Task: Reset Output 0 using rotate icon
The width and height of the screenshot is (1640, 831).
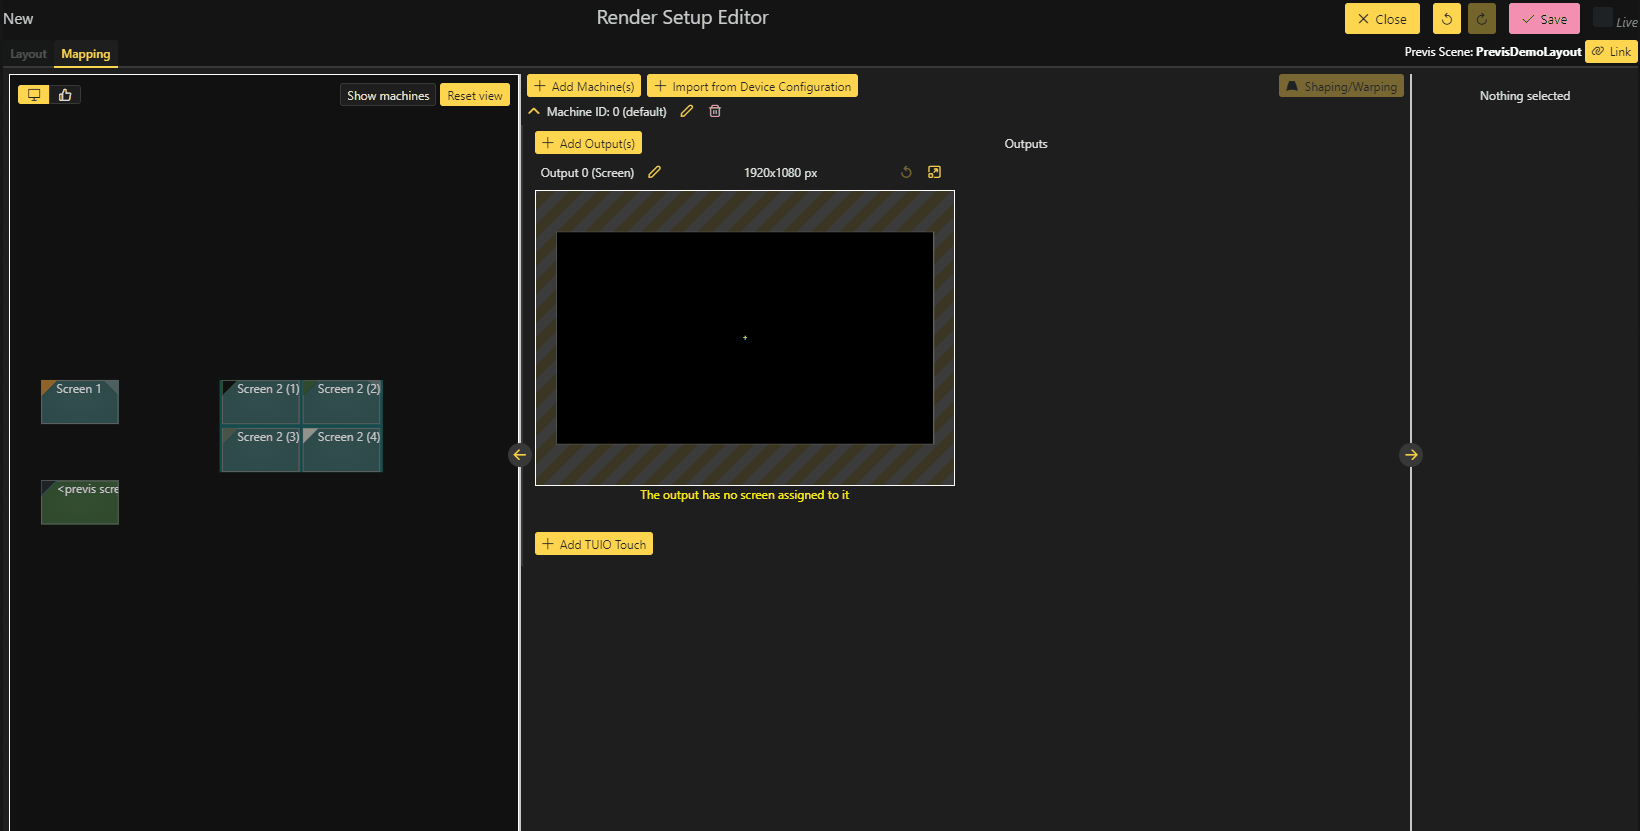Action: 906,172
